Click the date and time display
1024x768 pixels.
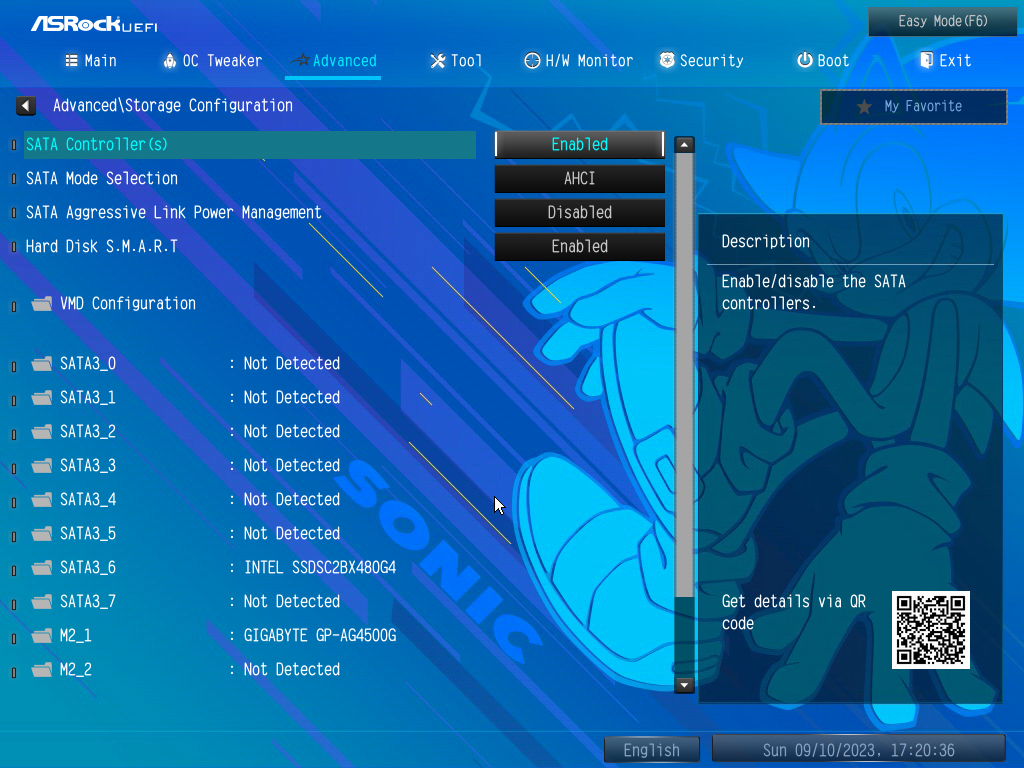click(x=858, y=750)
